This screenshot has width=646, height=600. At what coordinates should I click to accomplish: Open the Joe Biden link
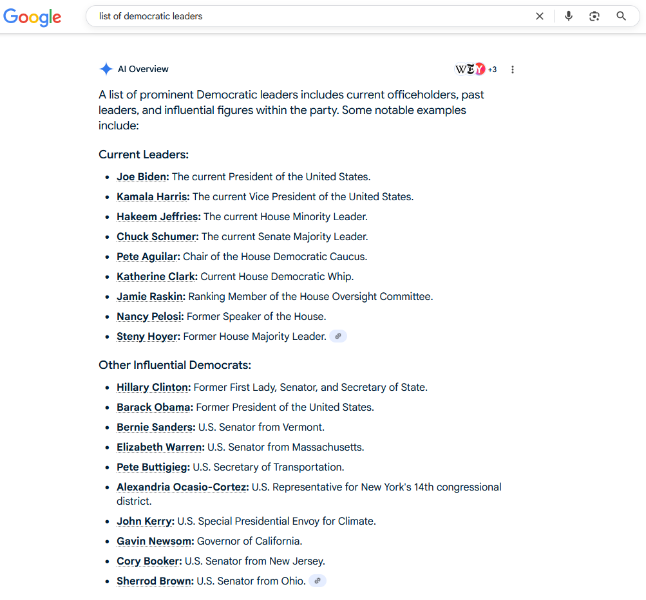[142, 177]
